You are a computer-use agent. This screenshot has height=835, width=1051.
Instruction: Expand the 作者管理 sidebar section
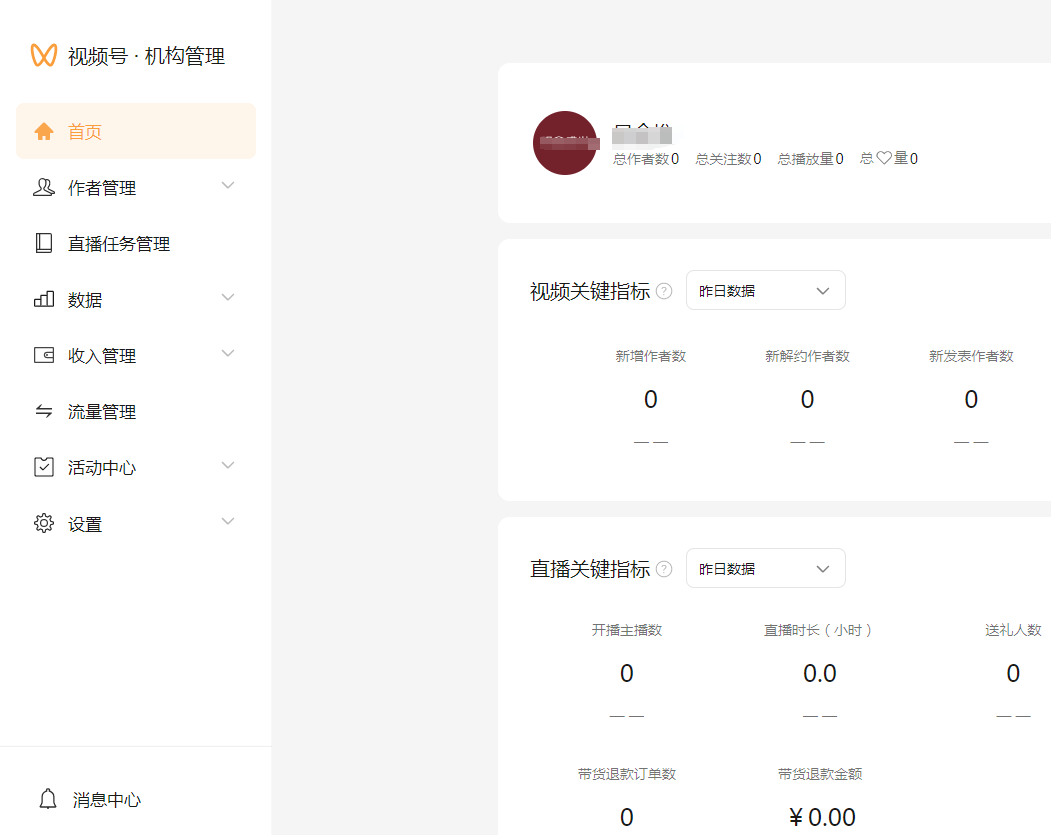coord(228,187)
